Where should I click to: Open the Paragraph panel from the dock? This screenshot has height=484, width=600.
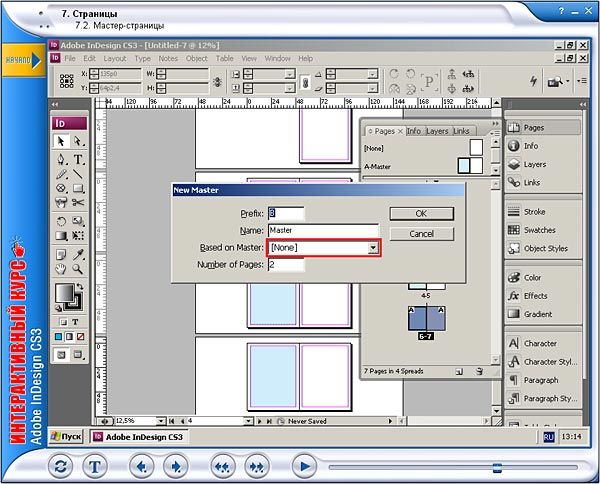[543, 380]
